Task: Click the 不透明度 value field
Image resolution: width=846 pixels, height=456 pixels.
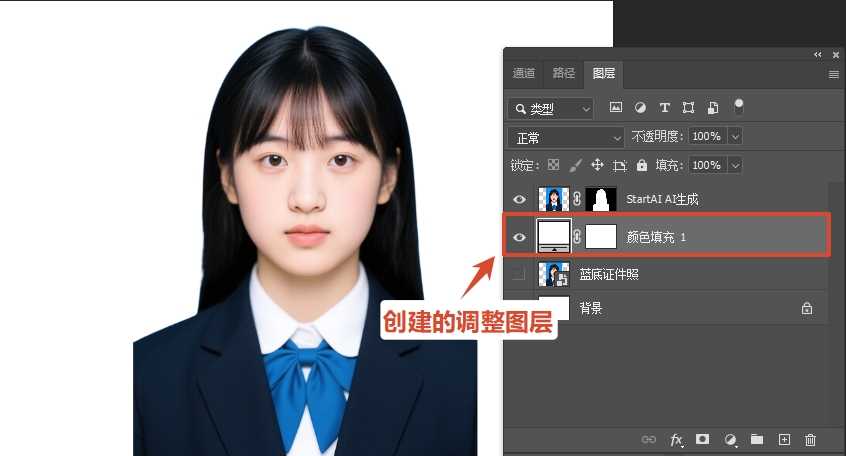Action: click(x=707, y=136)
